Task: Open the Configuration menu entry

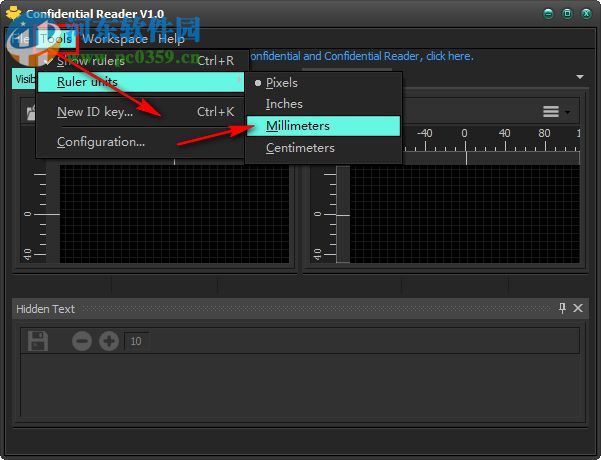Action: click(x=141, y=142)
